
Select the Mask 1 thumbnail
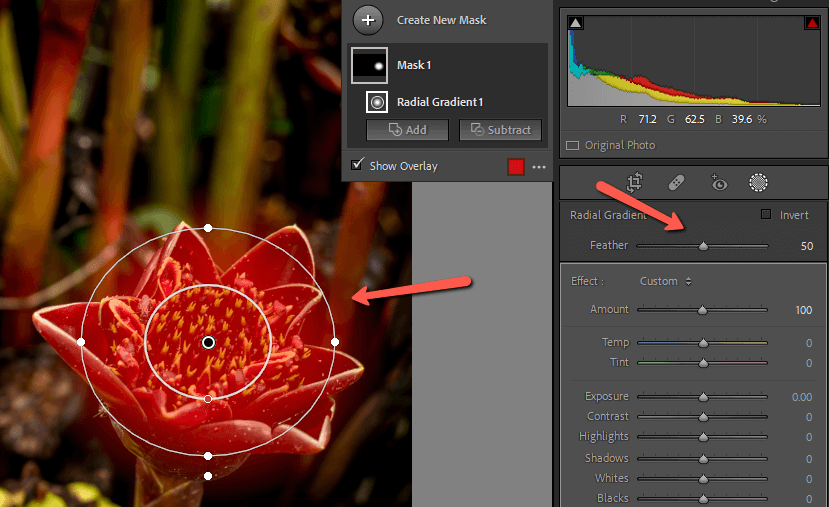coord(369,65)
